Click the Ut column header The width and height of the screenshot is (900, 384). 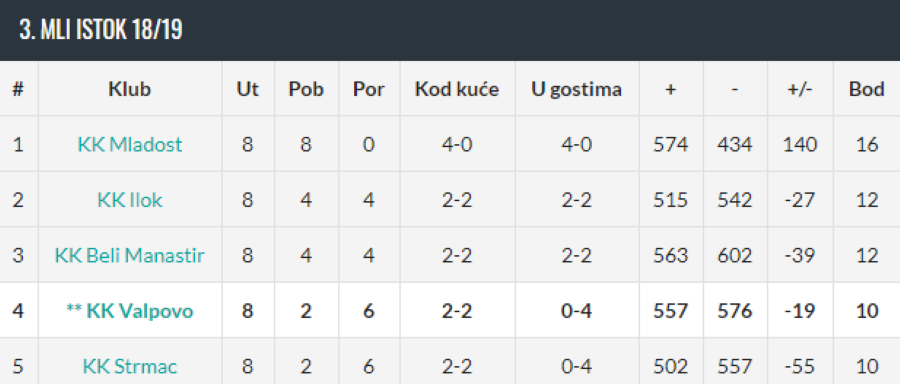point(247,90)
